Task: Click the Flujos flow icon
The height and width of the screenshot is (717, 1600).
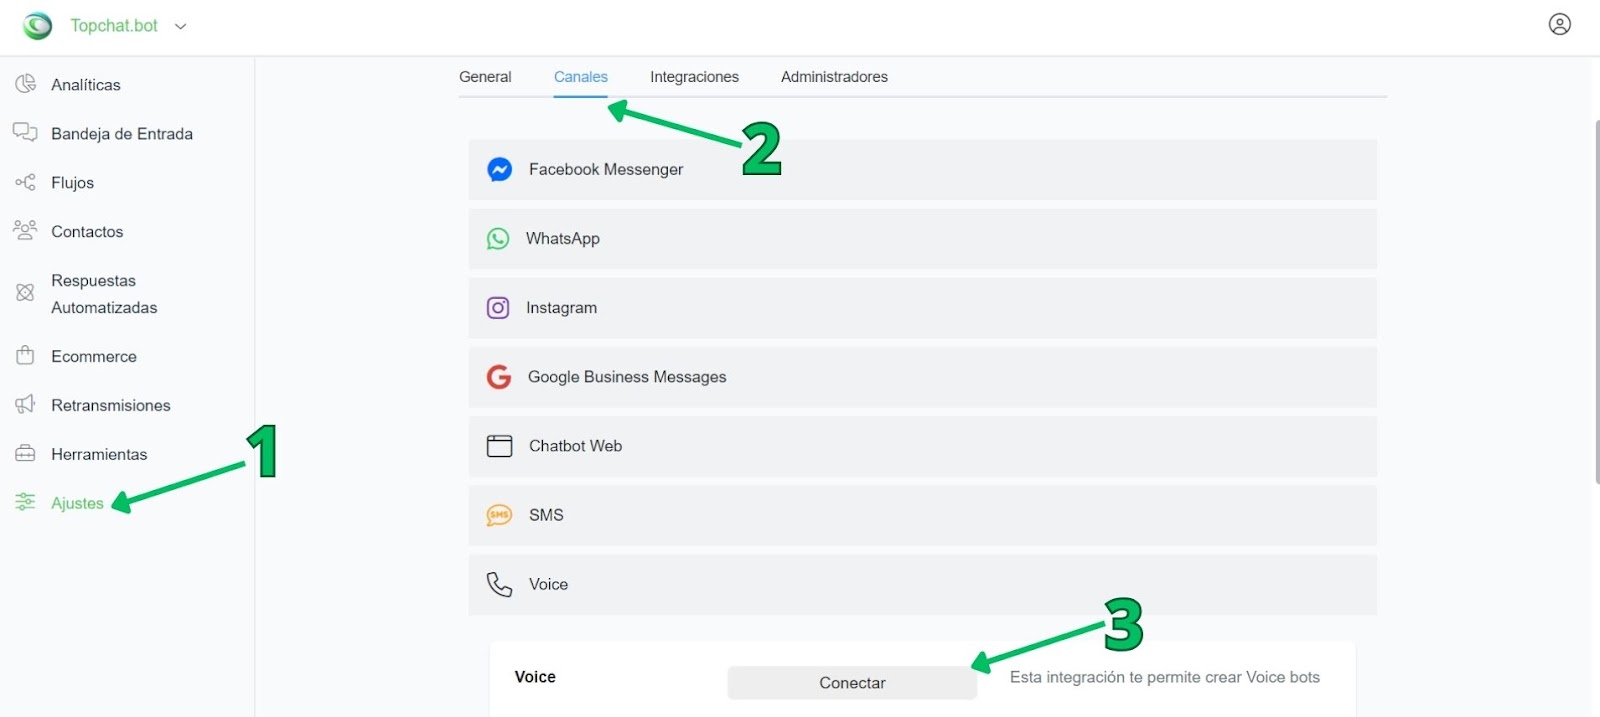Action: pyautogui.click(x=25, y=182)
